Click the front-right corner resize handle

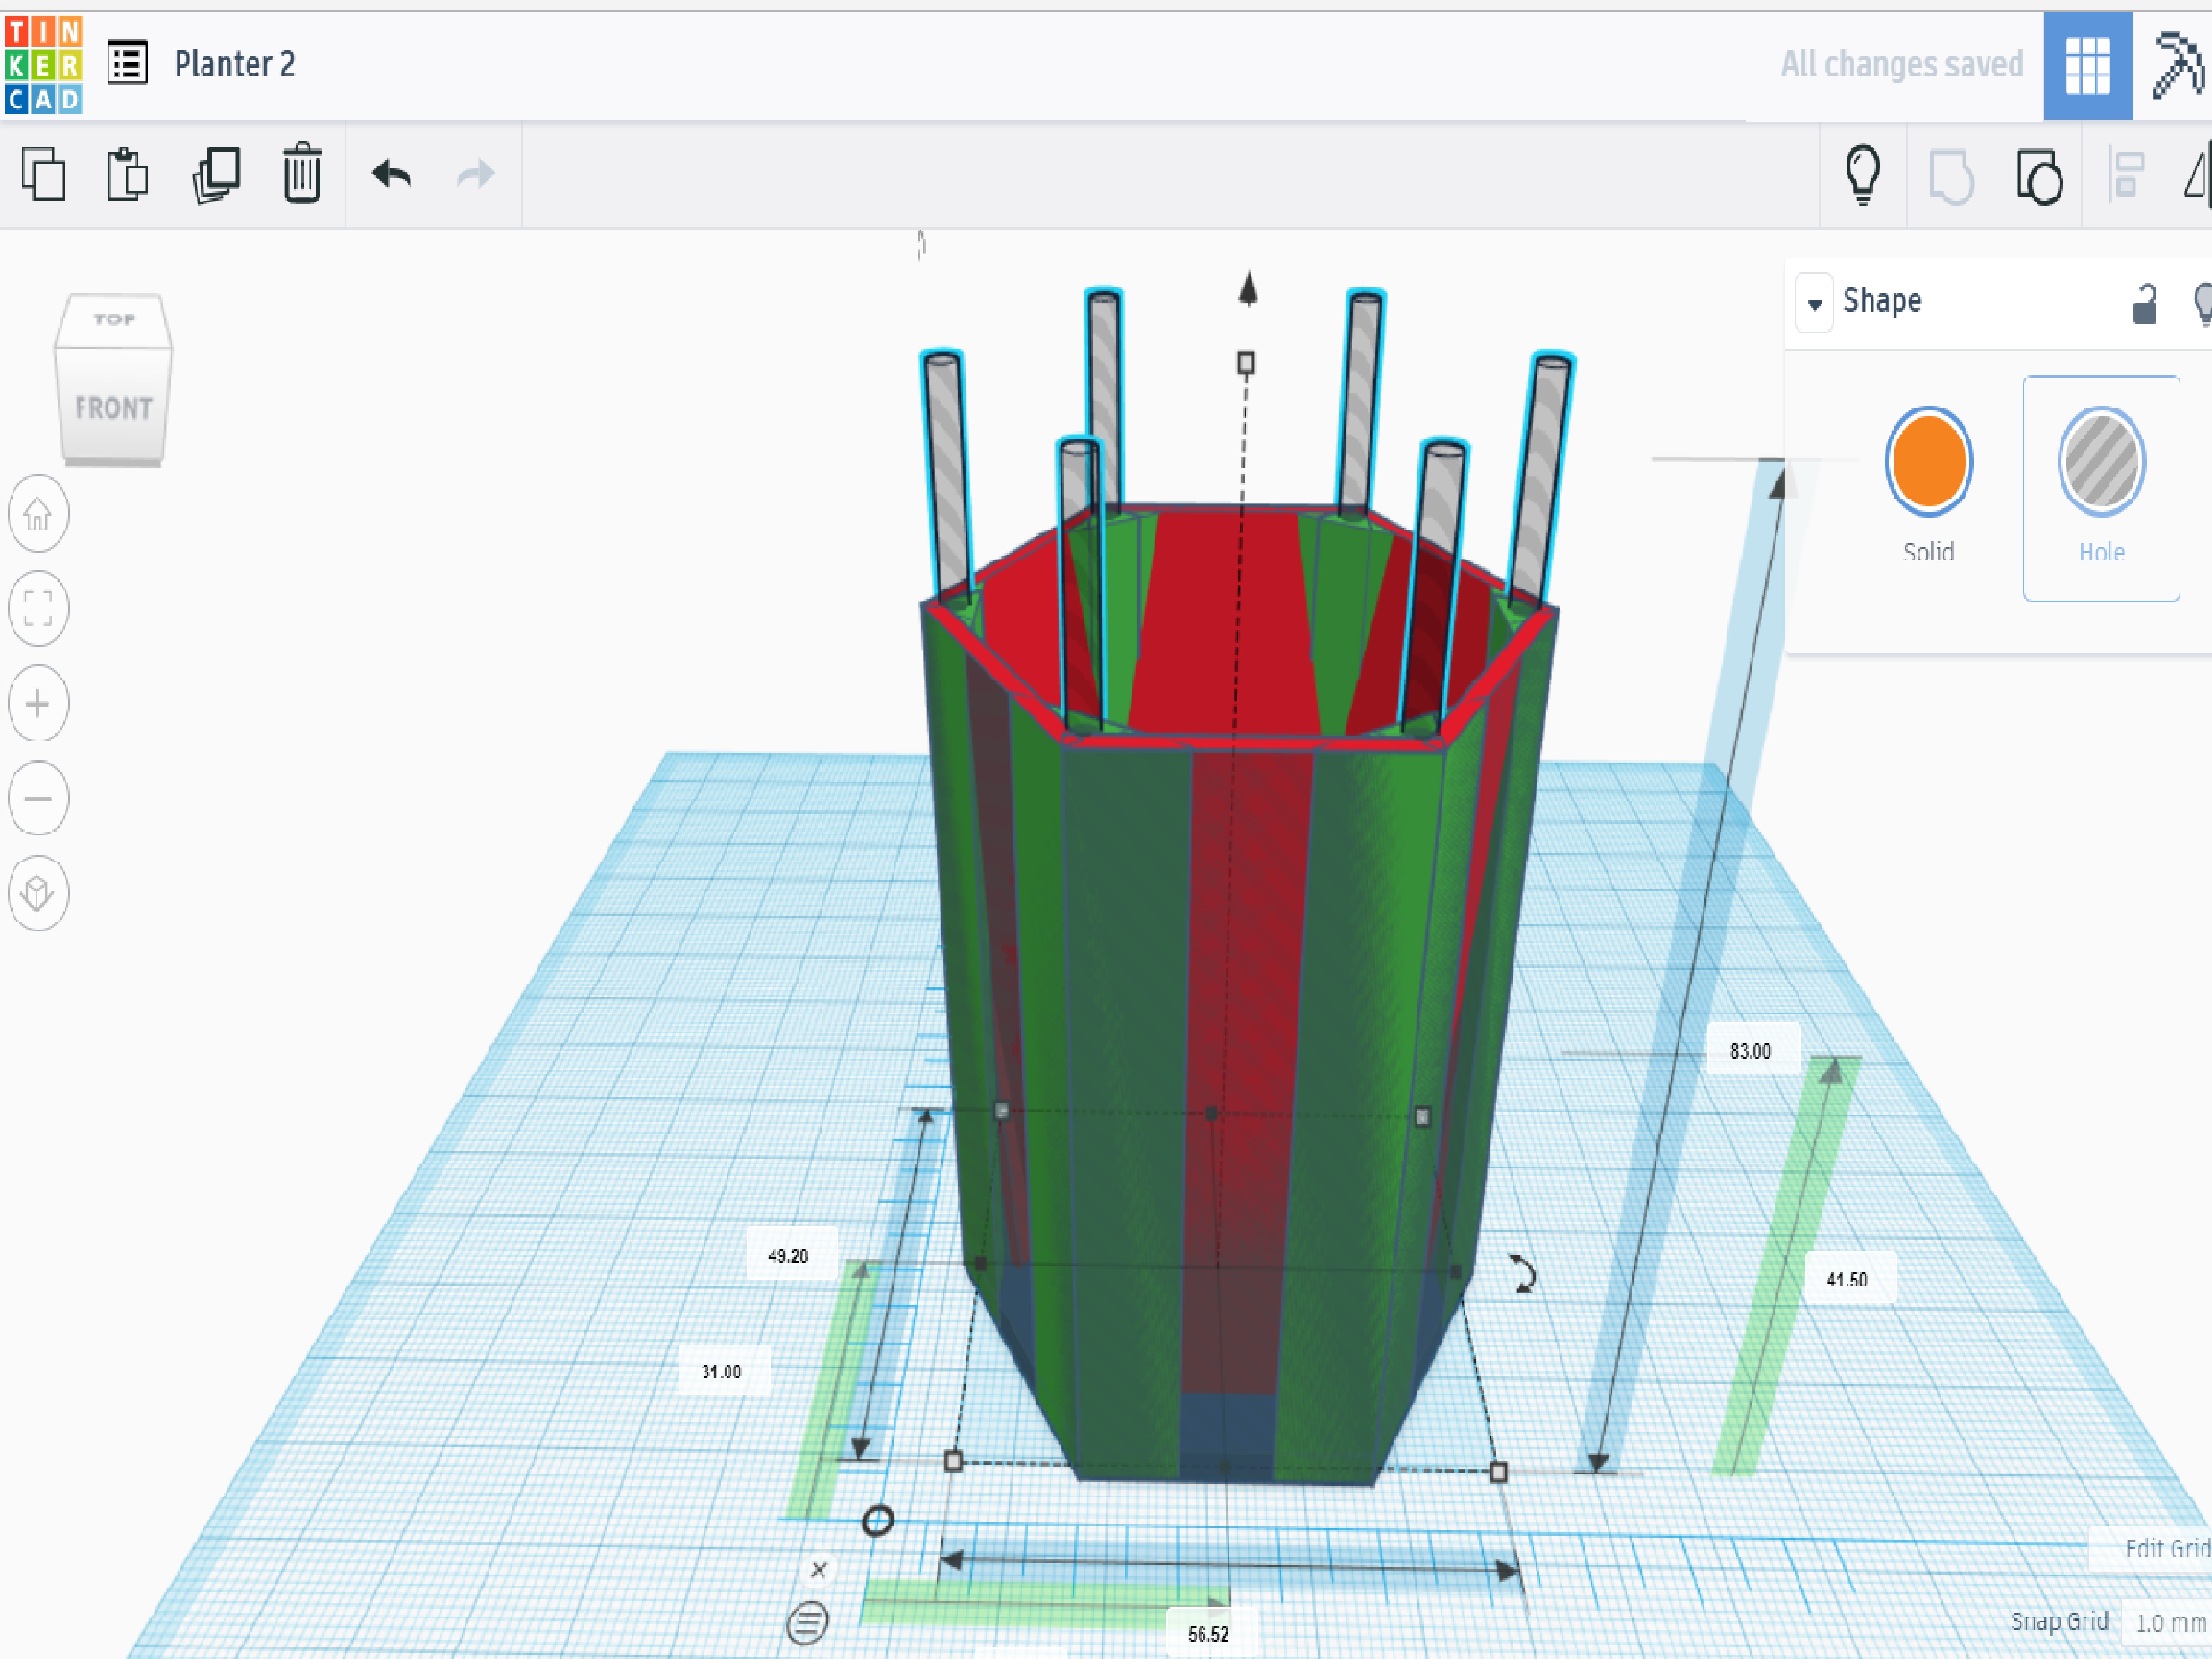1498,1472
